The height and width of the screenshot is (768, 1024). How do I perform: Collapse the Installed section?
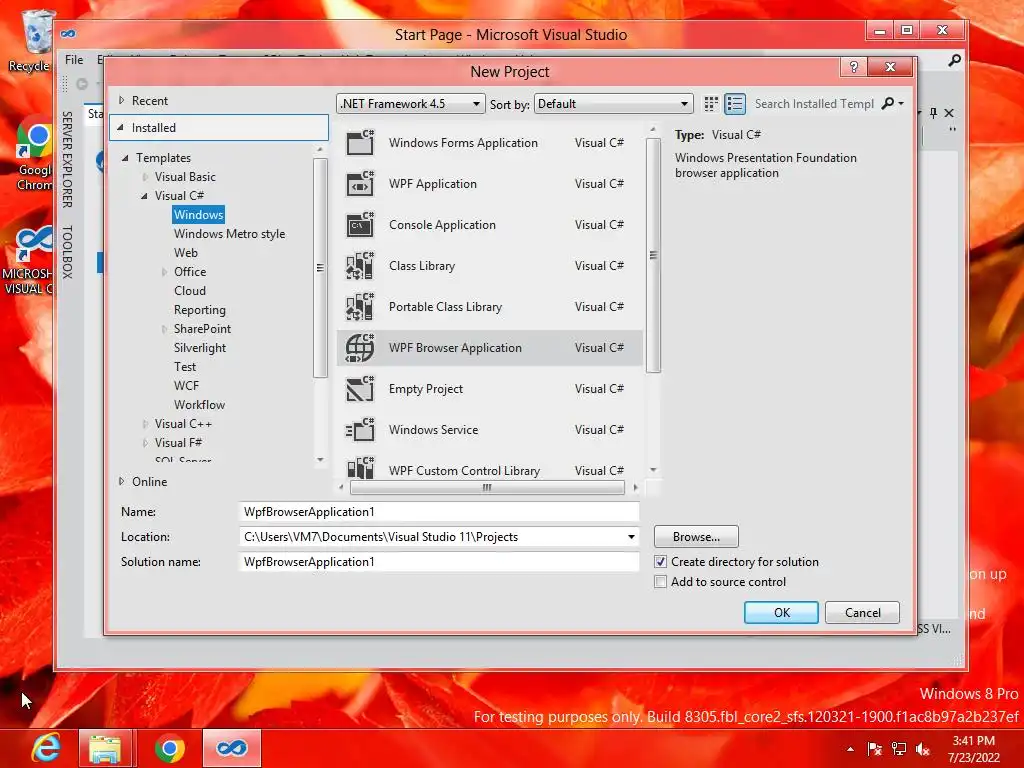coord(121,128)
